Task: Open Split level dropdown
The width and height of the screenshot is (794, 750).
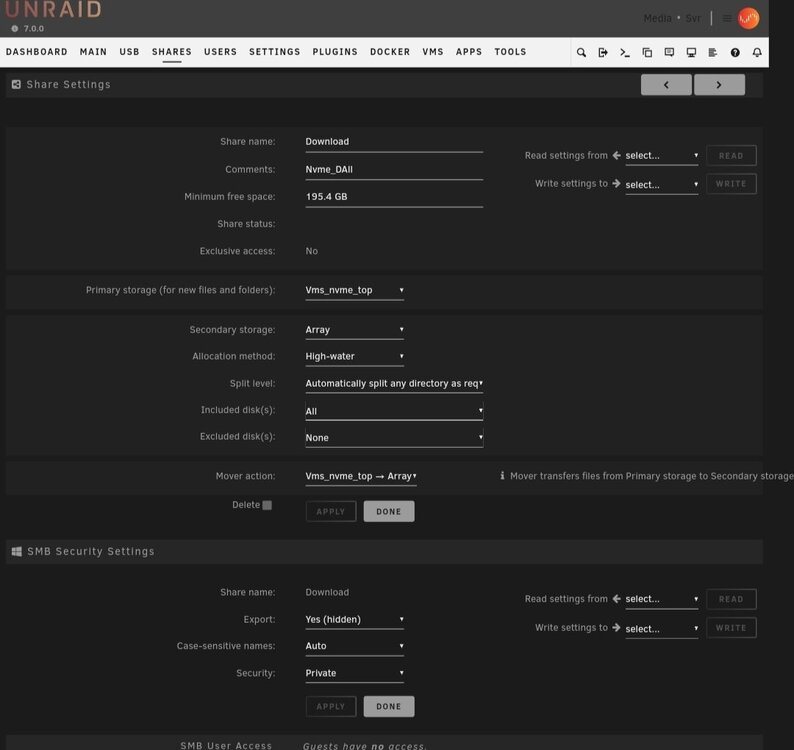Action: [x=394, y=383]
